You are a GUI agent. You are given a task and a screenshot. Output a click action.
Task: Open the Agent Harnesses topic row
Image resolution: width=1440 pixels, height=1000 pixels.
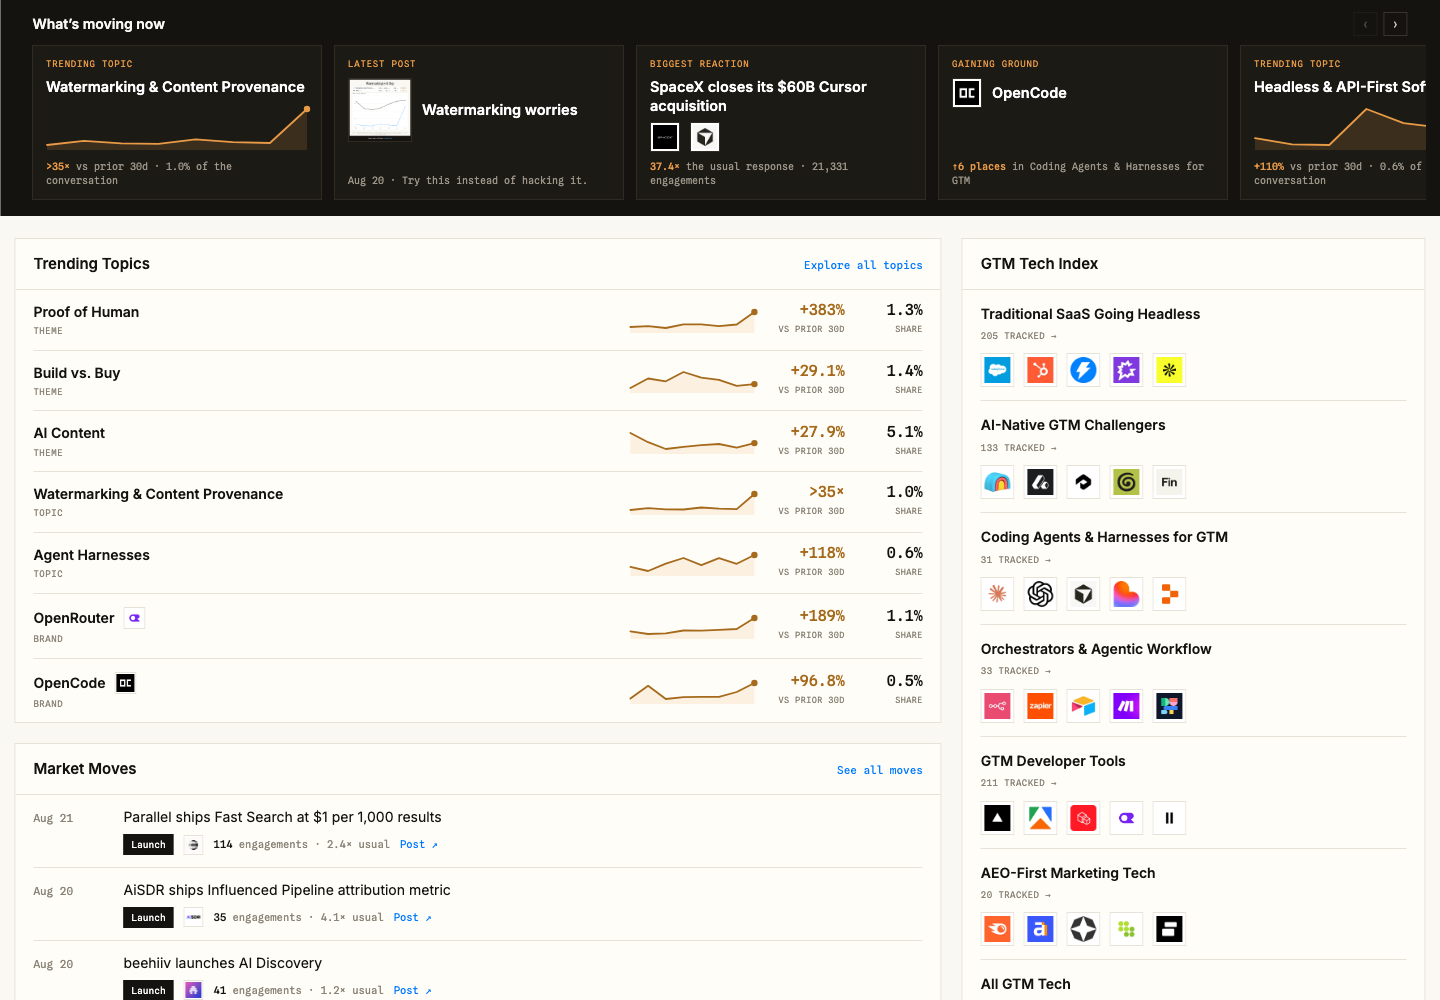pyautogui.click(x=478, y=563)
